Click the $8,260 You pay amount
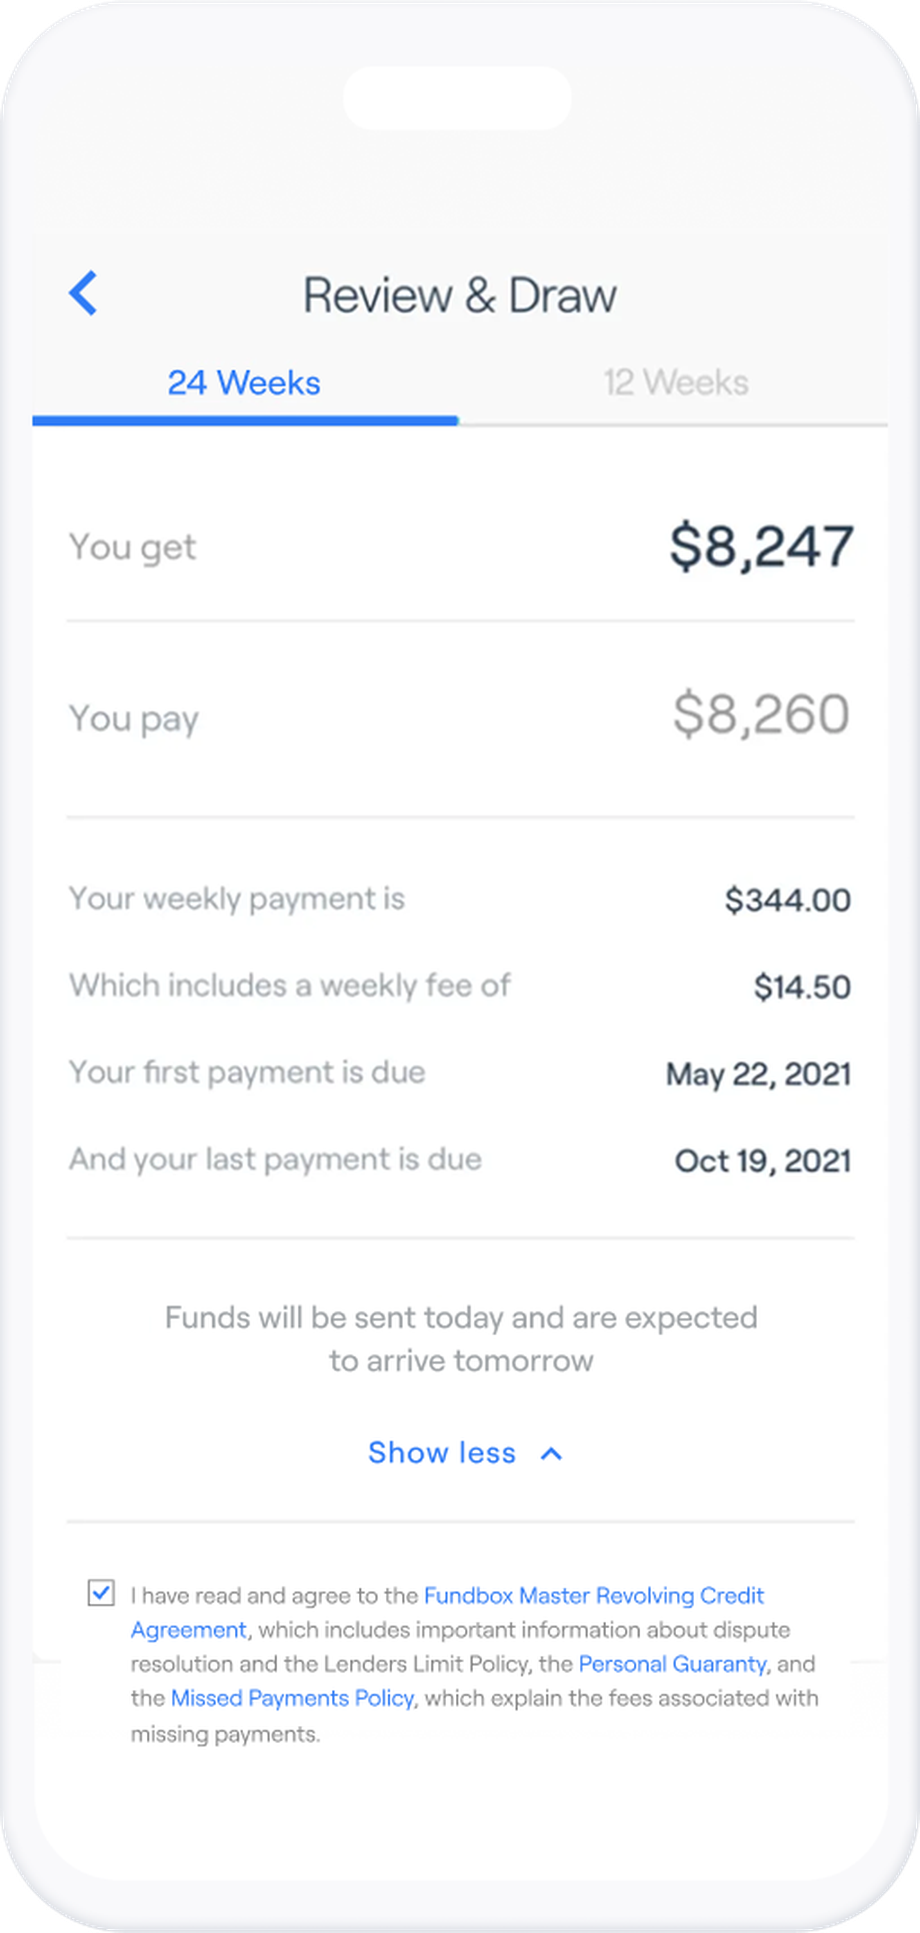 (761, 715)
